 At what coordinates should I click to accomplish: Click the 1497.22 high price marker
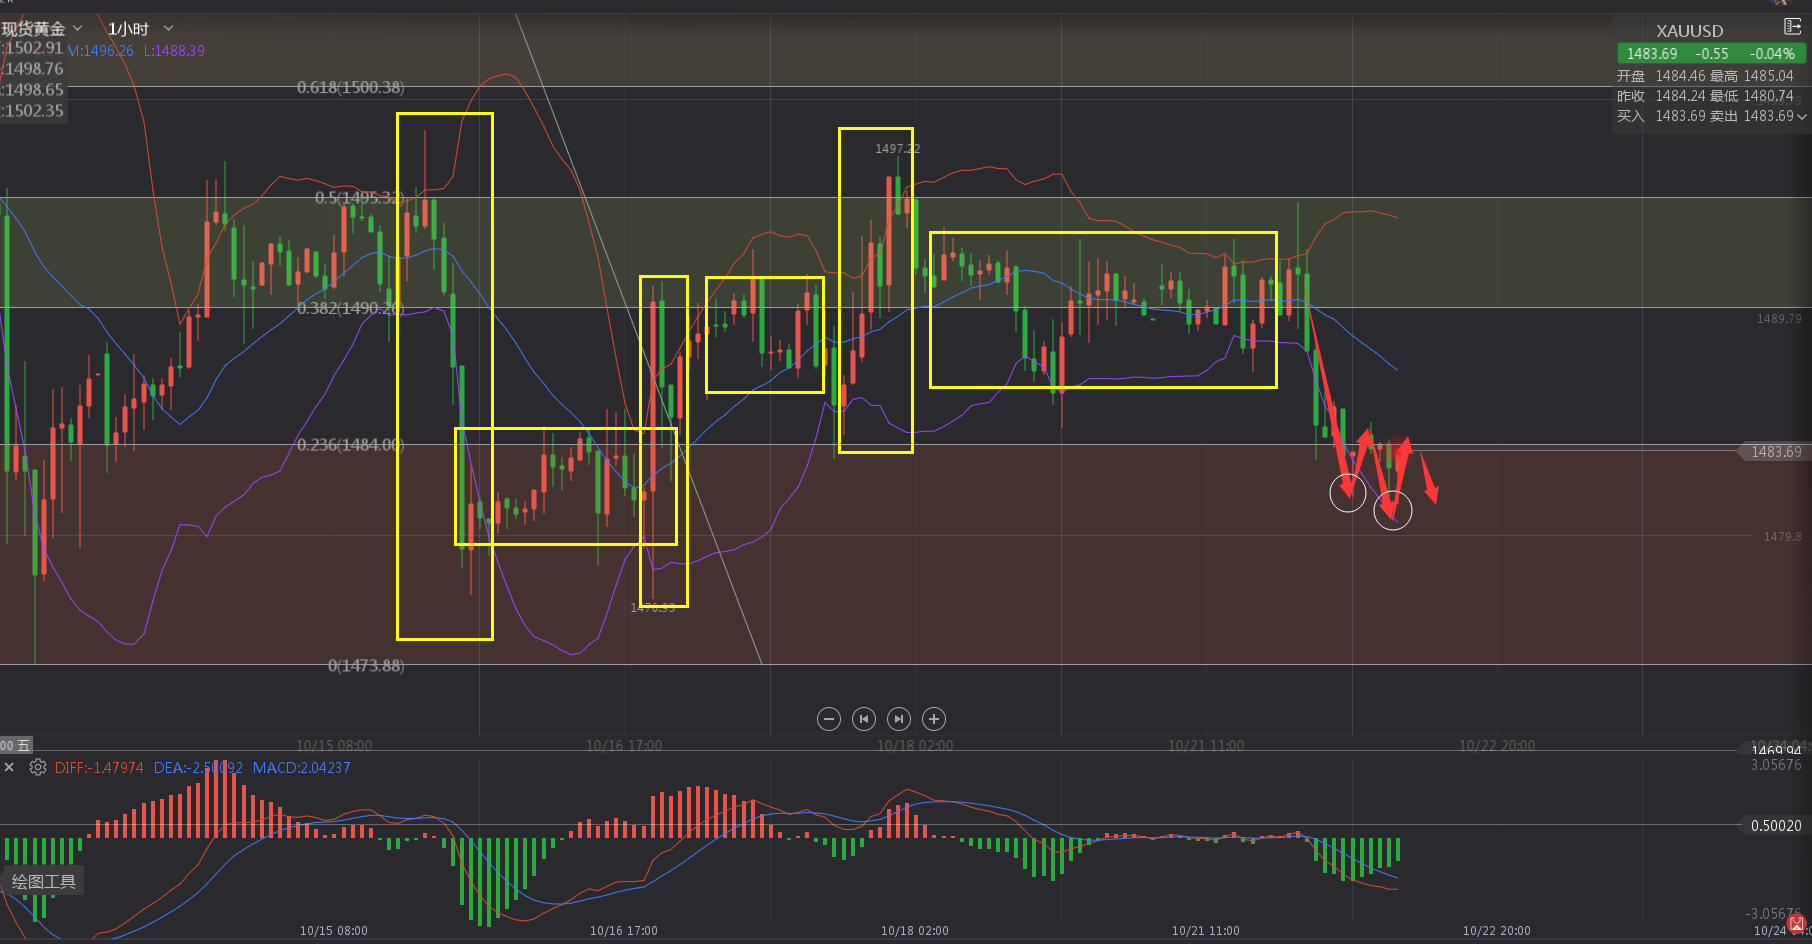[897, 149]
